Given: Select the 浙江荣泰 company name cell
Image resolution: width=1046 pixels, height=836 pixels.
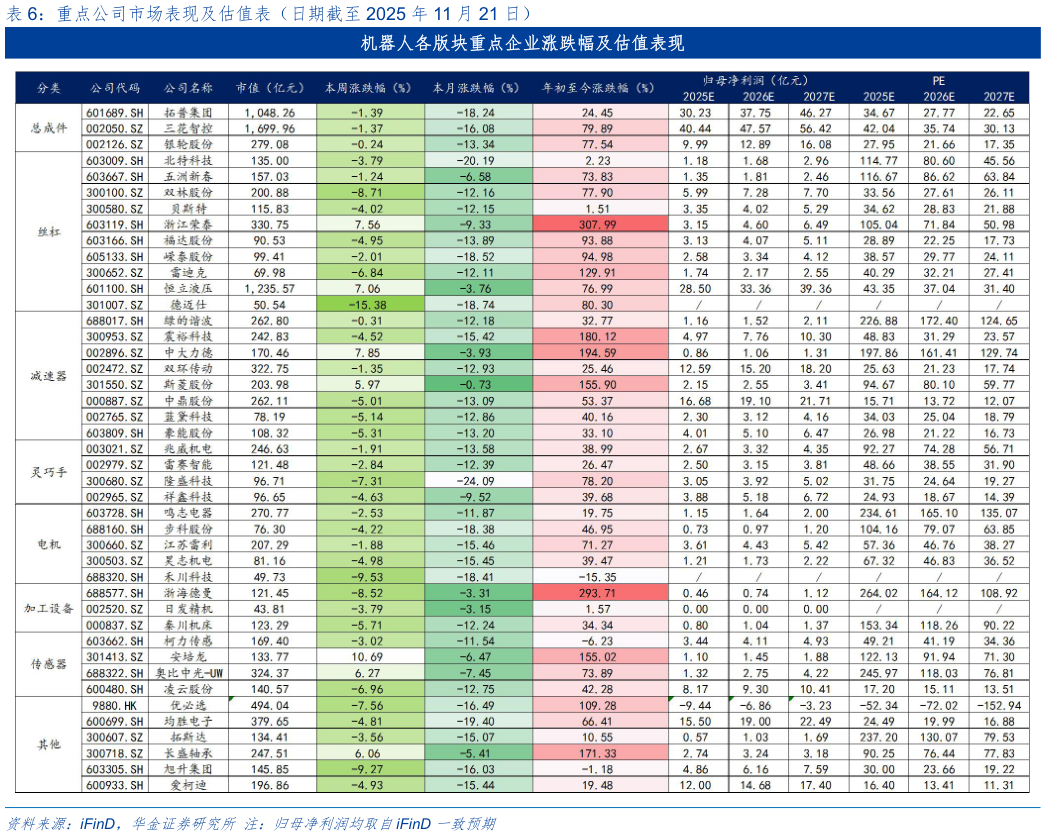Looking at the screenshot, I should click(x=189, y=225).
